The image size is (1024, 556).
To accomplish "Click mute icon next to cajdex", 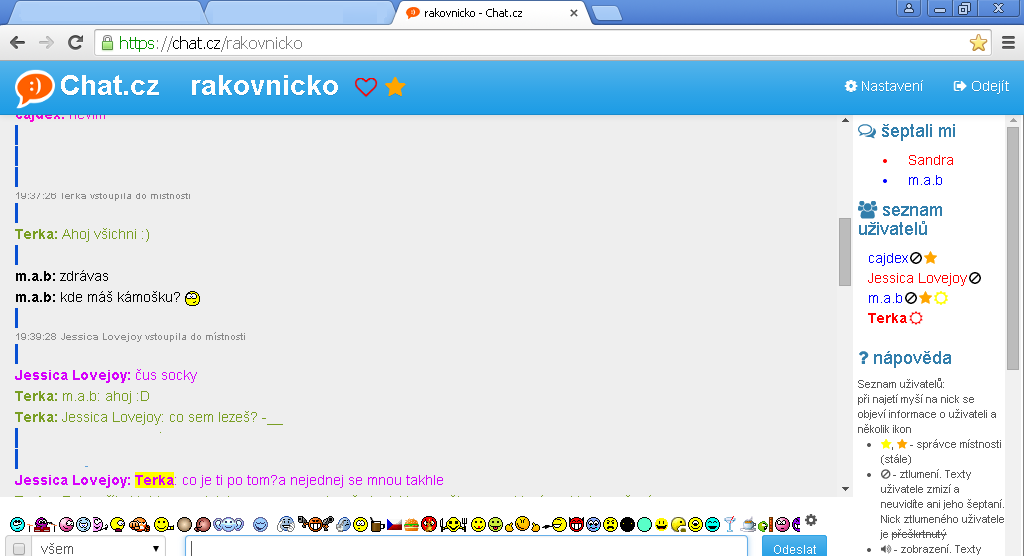I will pyautogui.click(x=916, y=258).
